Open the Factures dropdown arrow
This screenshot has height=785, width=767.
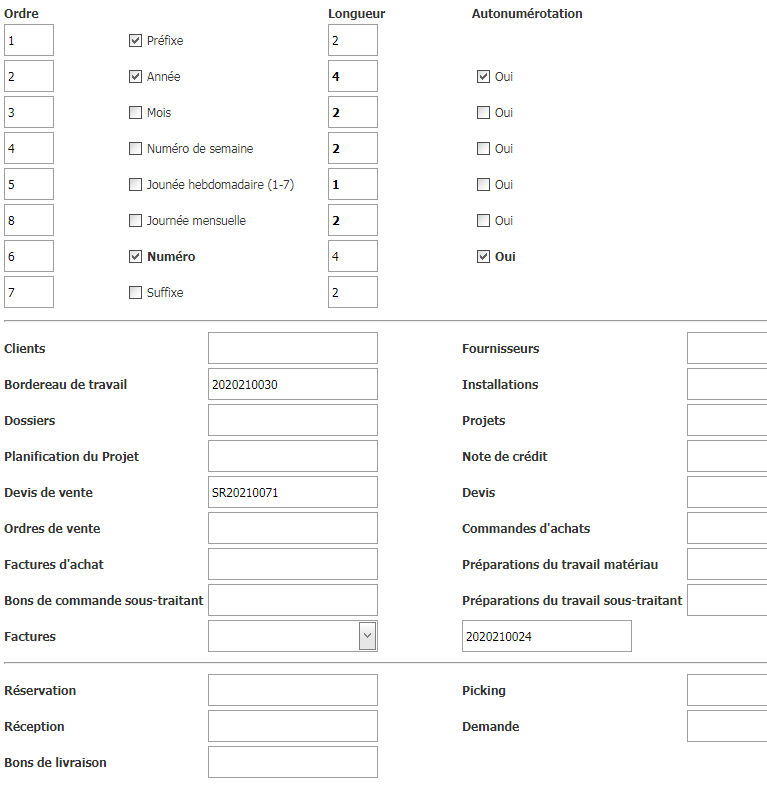(x=367, y=636)
